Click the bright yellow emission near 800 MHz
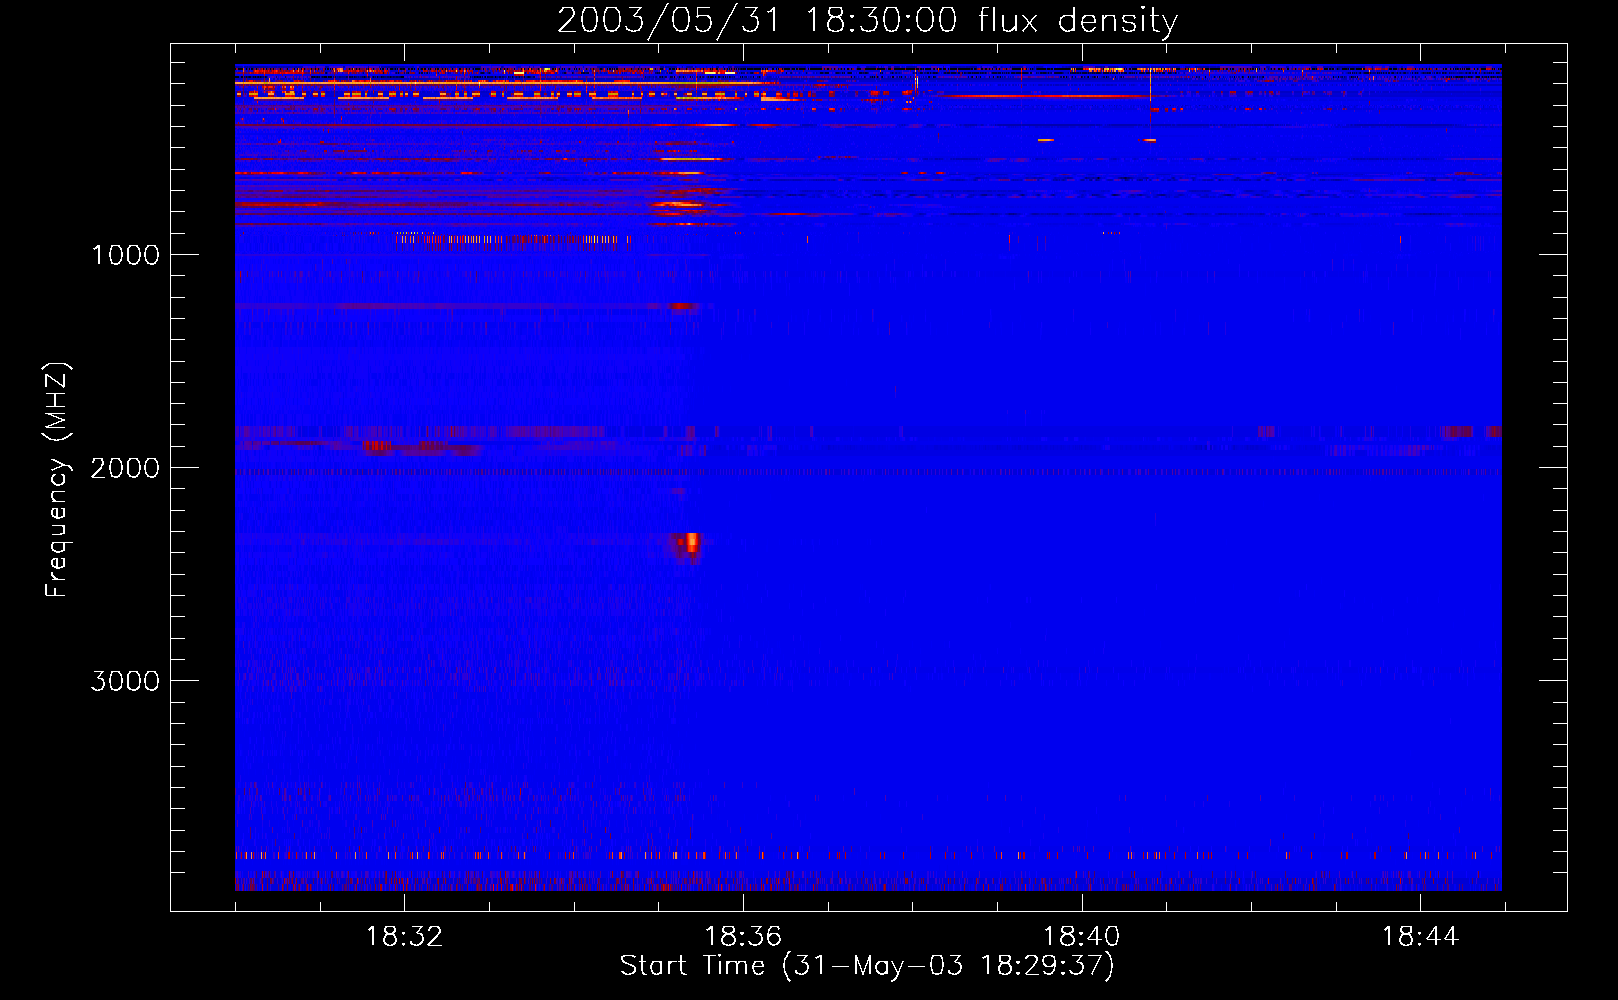This screenshot has width=1618, height=1000. click(680, 205)
